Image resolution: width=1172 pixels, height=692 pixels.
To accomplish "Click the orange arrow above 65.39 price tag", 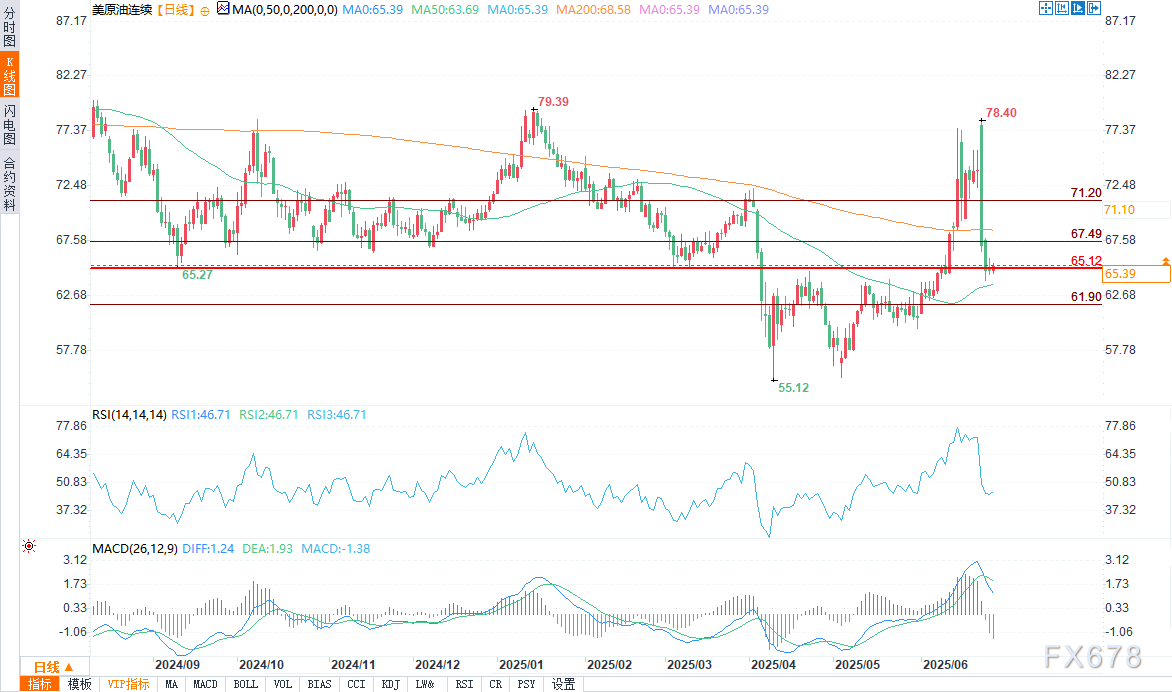I will [1165, 261].
